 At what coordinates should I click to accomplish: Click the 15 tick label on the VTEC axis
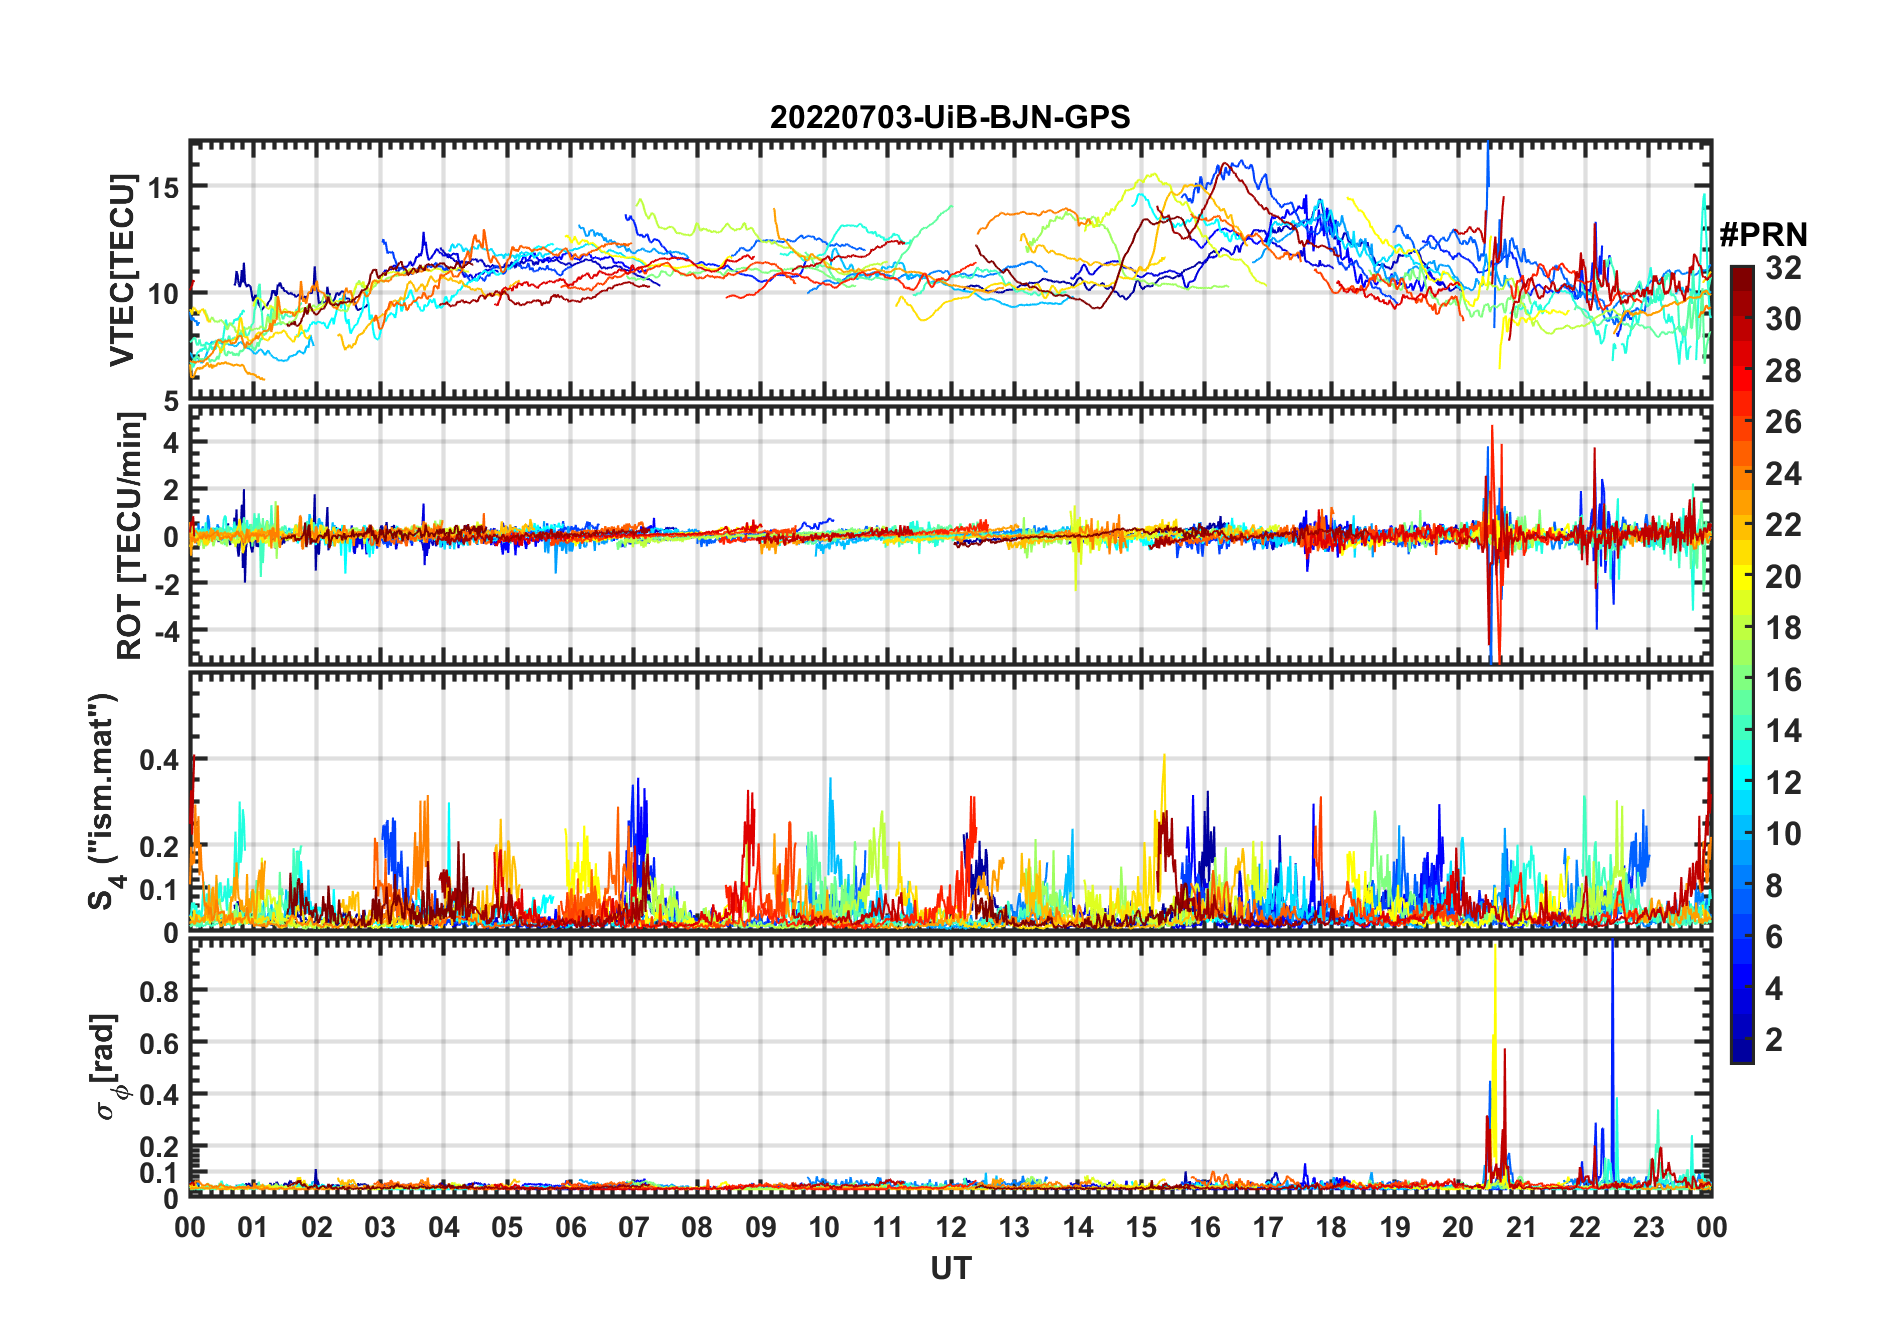(x=163, y=187)
